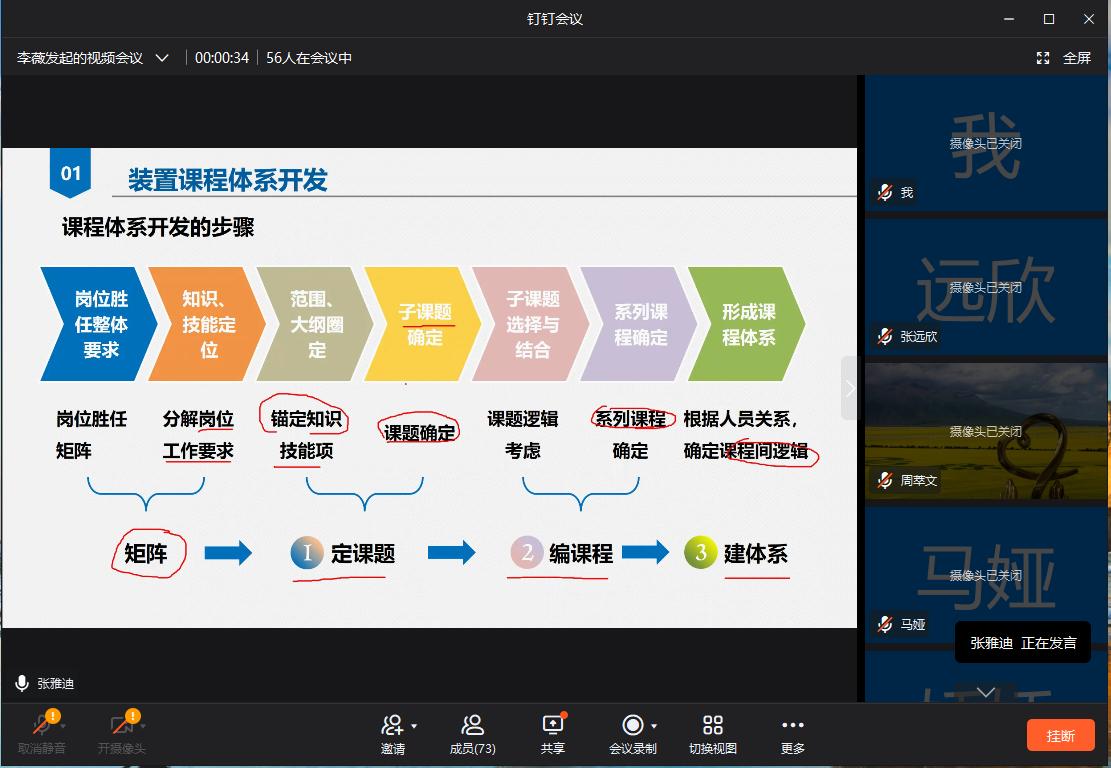1111x768 pixels.
Task: Click the 56人在会议中 participant count
Action: (x=309, y=58)
